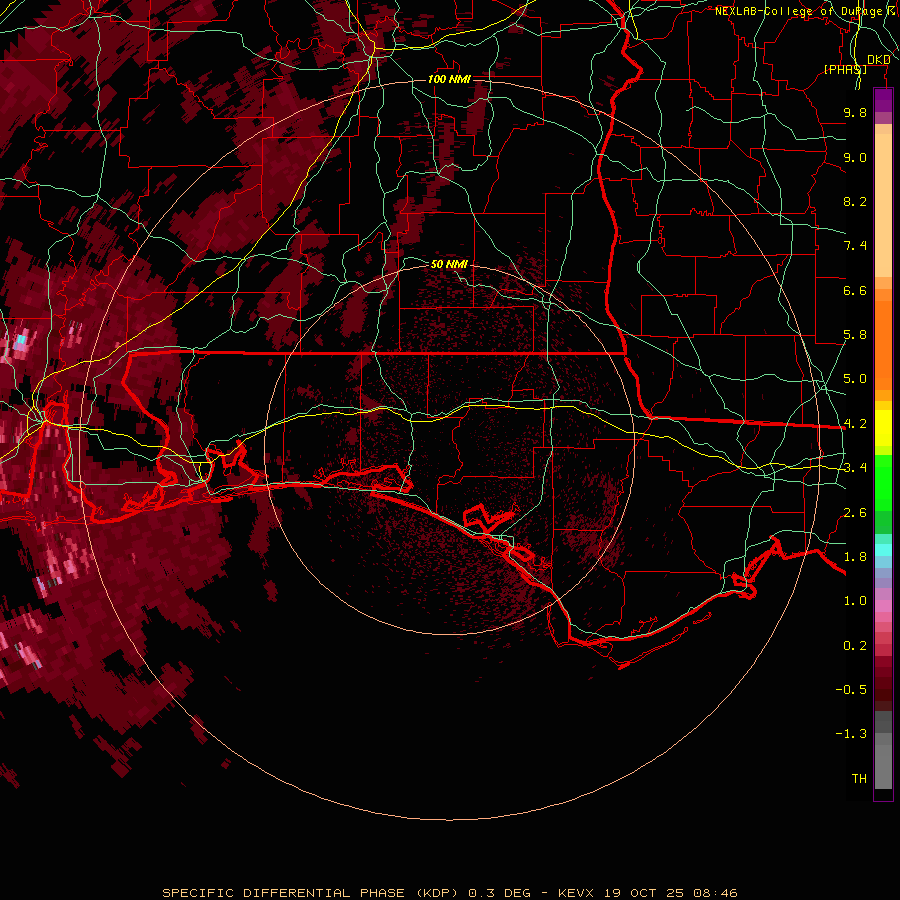Click the DKD product label
Image resolution: width=900 pixels, height=900 pixels.
[878, 60]
